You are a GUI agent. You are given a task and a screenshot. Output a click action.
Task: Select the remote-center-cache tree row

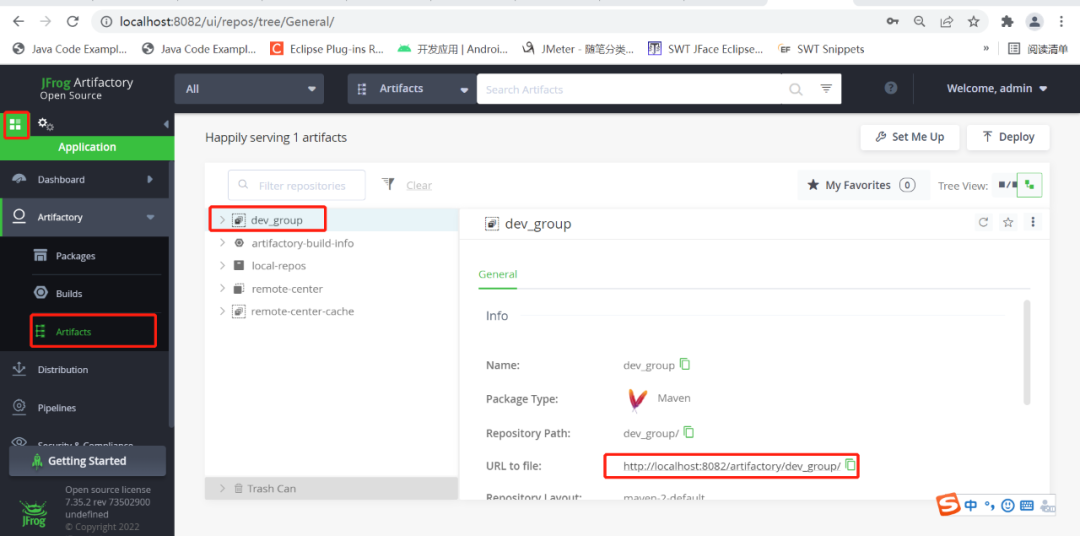pos(332,311)
